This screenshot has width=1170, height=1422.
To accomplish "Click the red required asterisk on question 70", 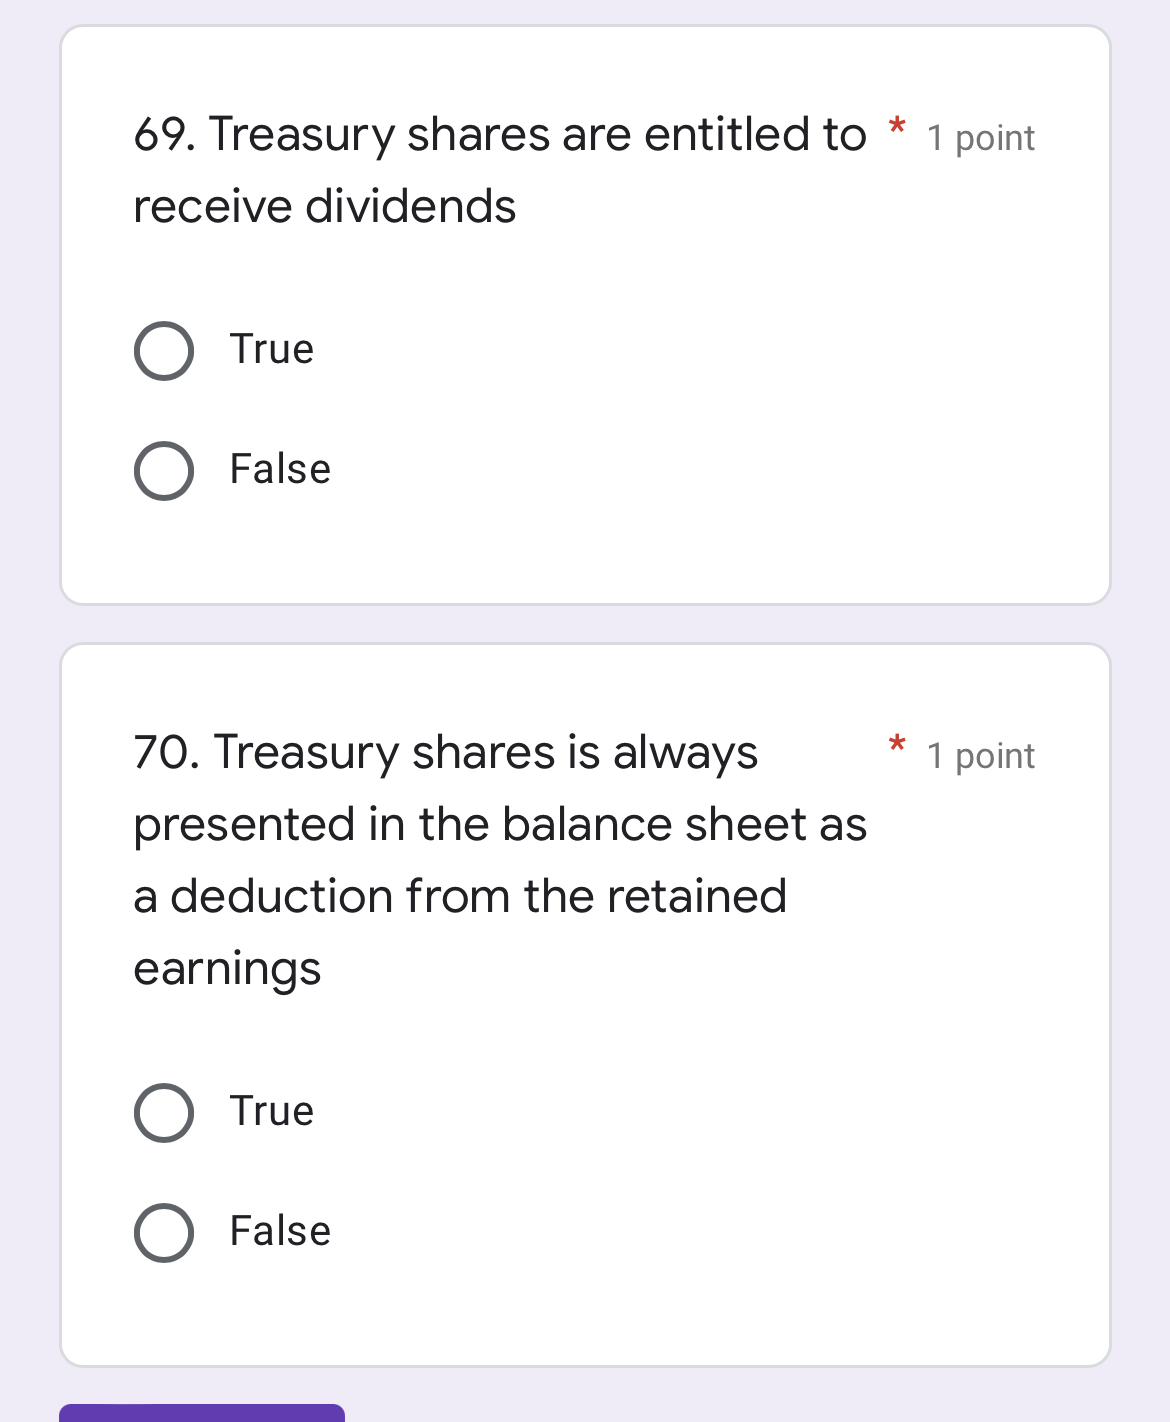I will (x=897, y=746).
